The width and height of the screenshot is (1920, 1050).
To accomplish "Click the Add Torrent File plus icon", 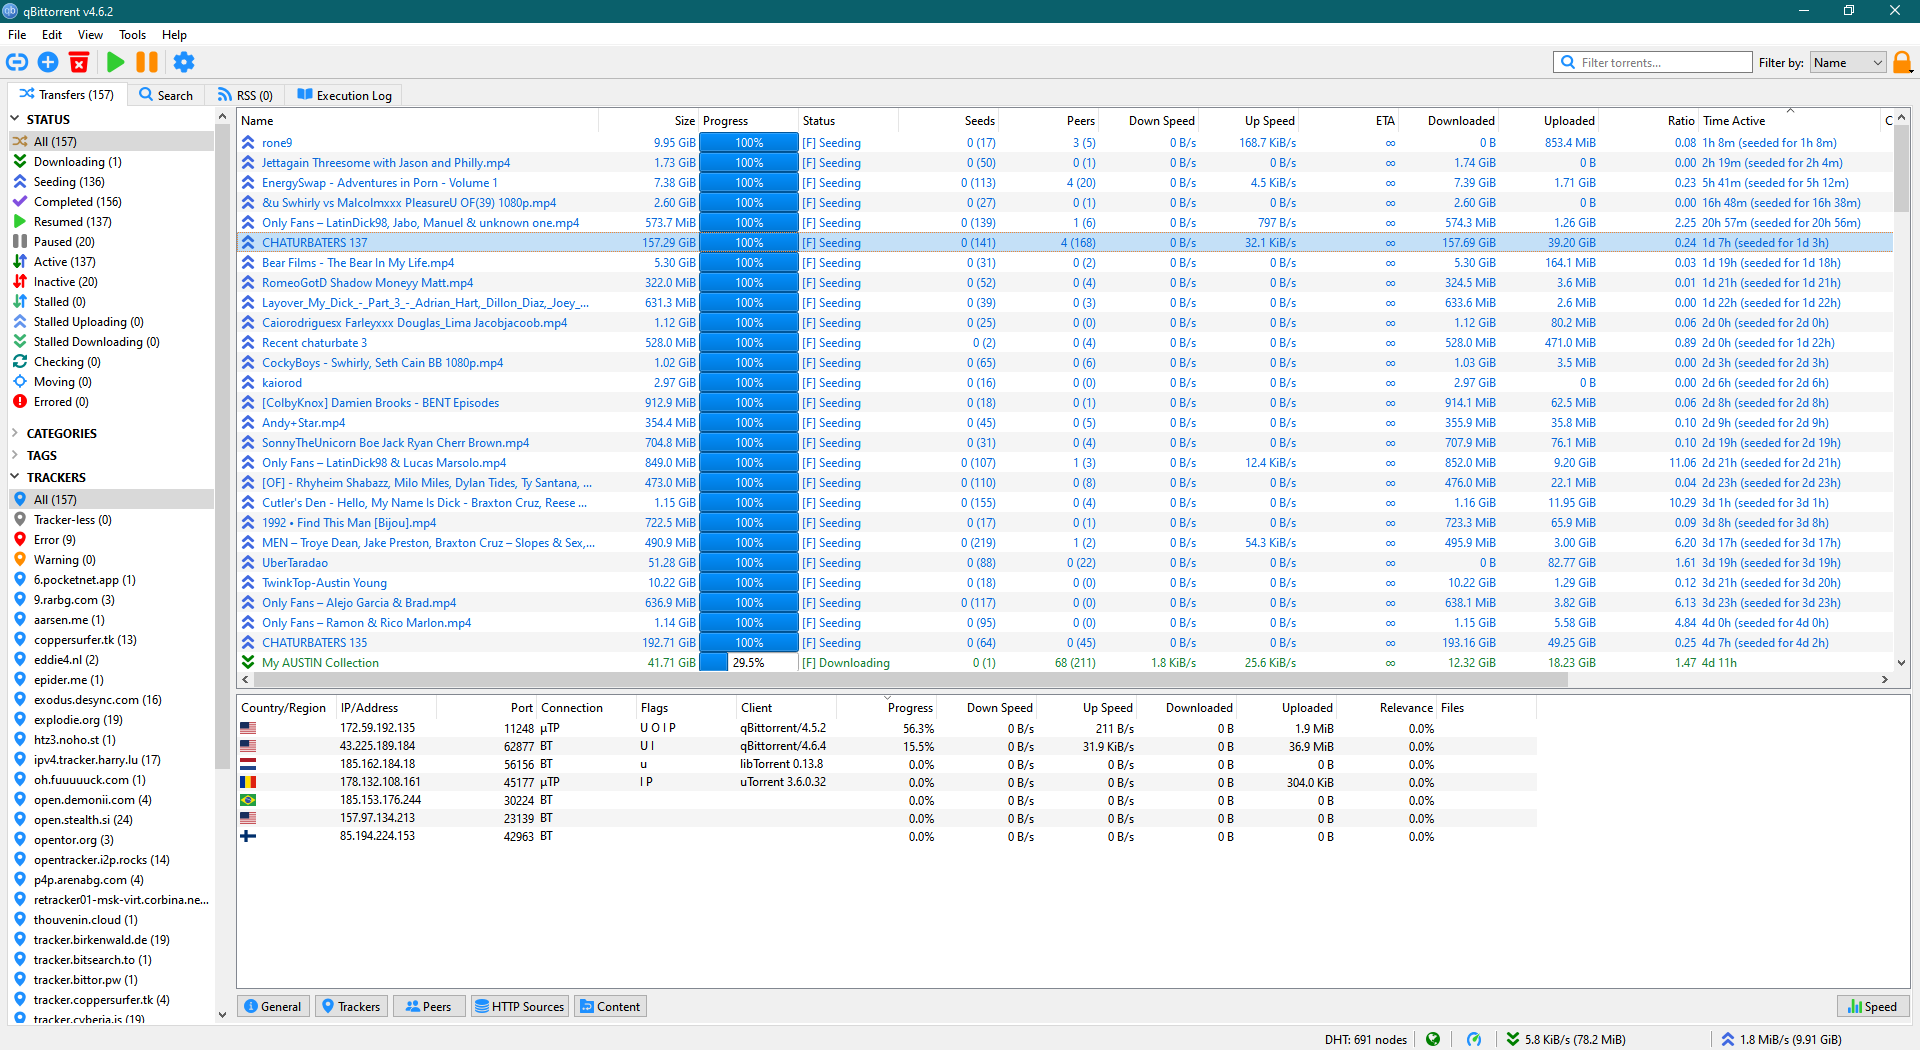I will (48, 62).
